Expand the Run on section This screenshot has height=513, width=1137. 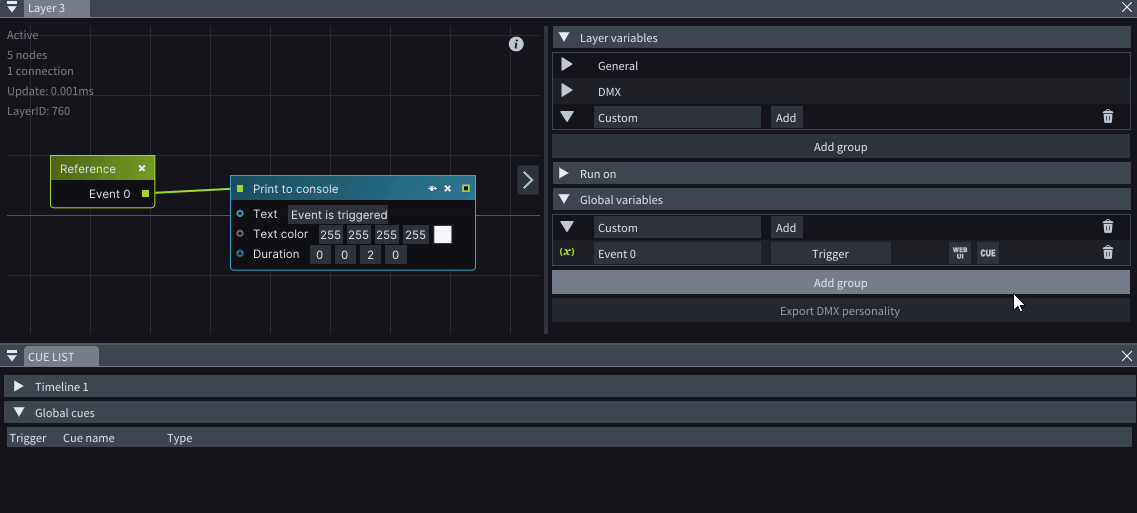pos(564,173)
